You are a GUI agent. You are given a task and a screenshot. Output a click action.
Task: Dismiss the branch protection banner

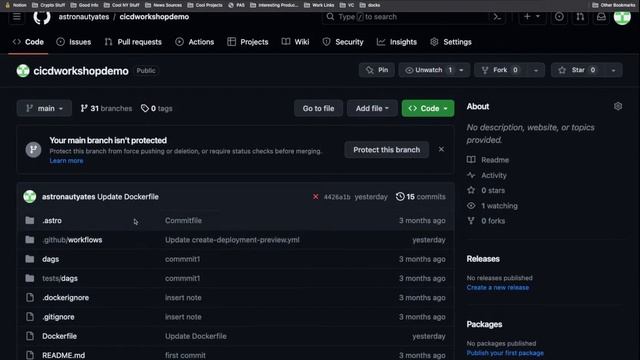(441, 149)
